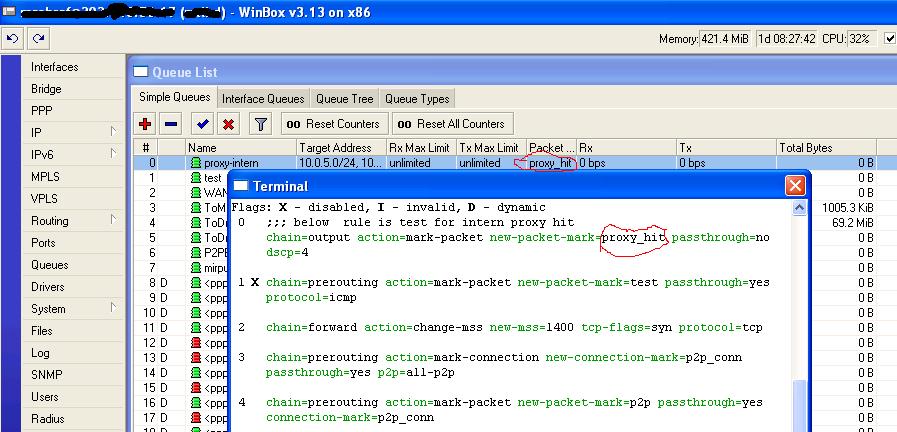Open MPLS menu item
Screen dimensions: 897x432
[x=45, y=177]
